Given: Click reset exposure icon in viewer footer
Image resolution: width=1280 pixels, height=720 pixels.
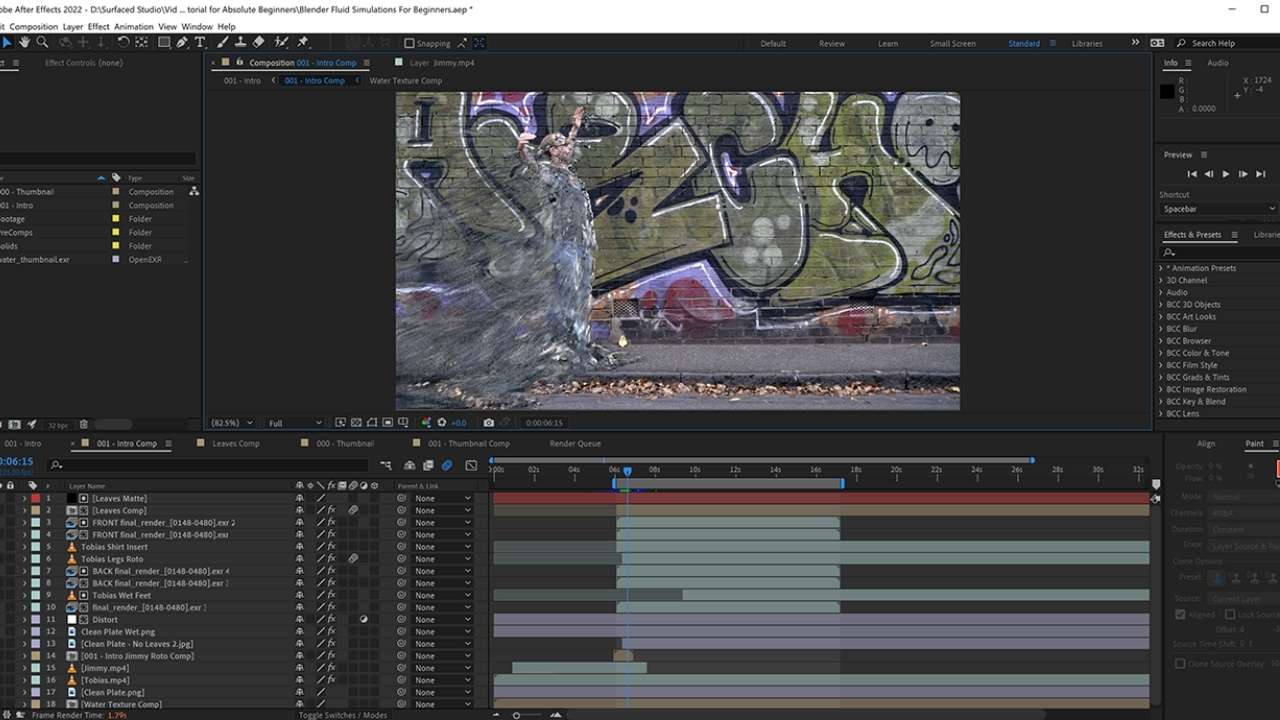Looking at the screenshot, I should (443, 423).
